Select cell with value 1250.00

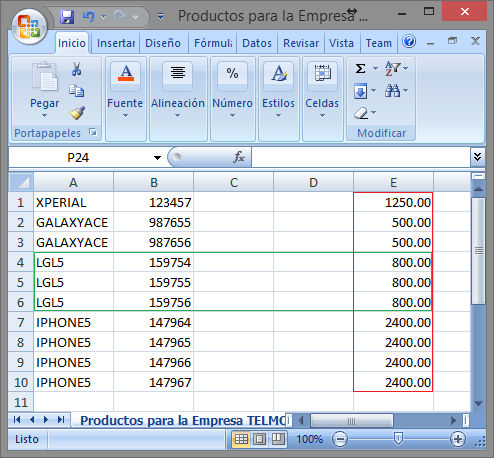click(x=393, y=202)
